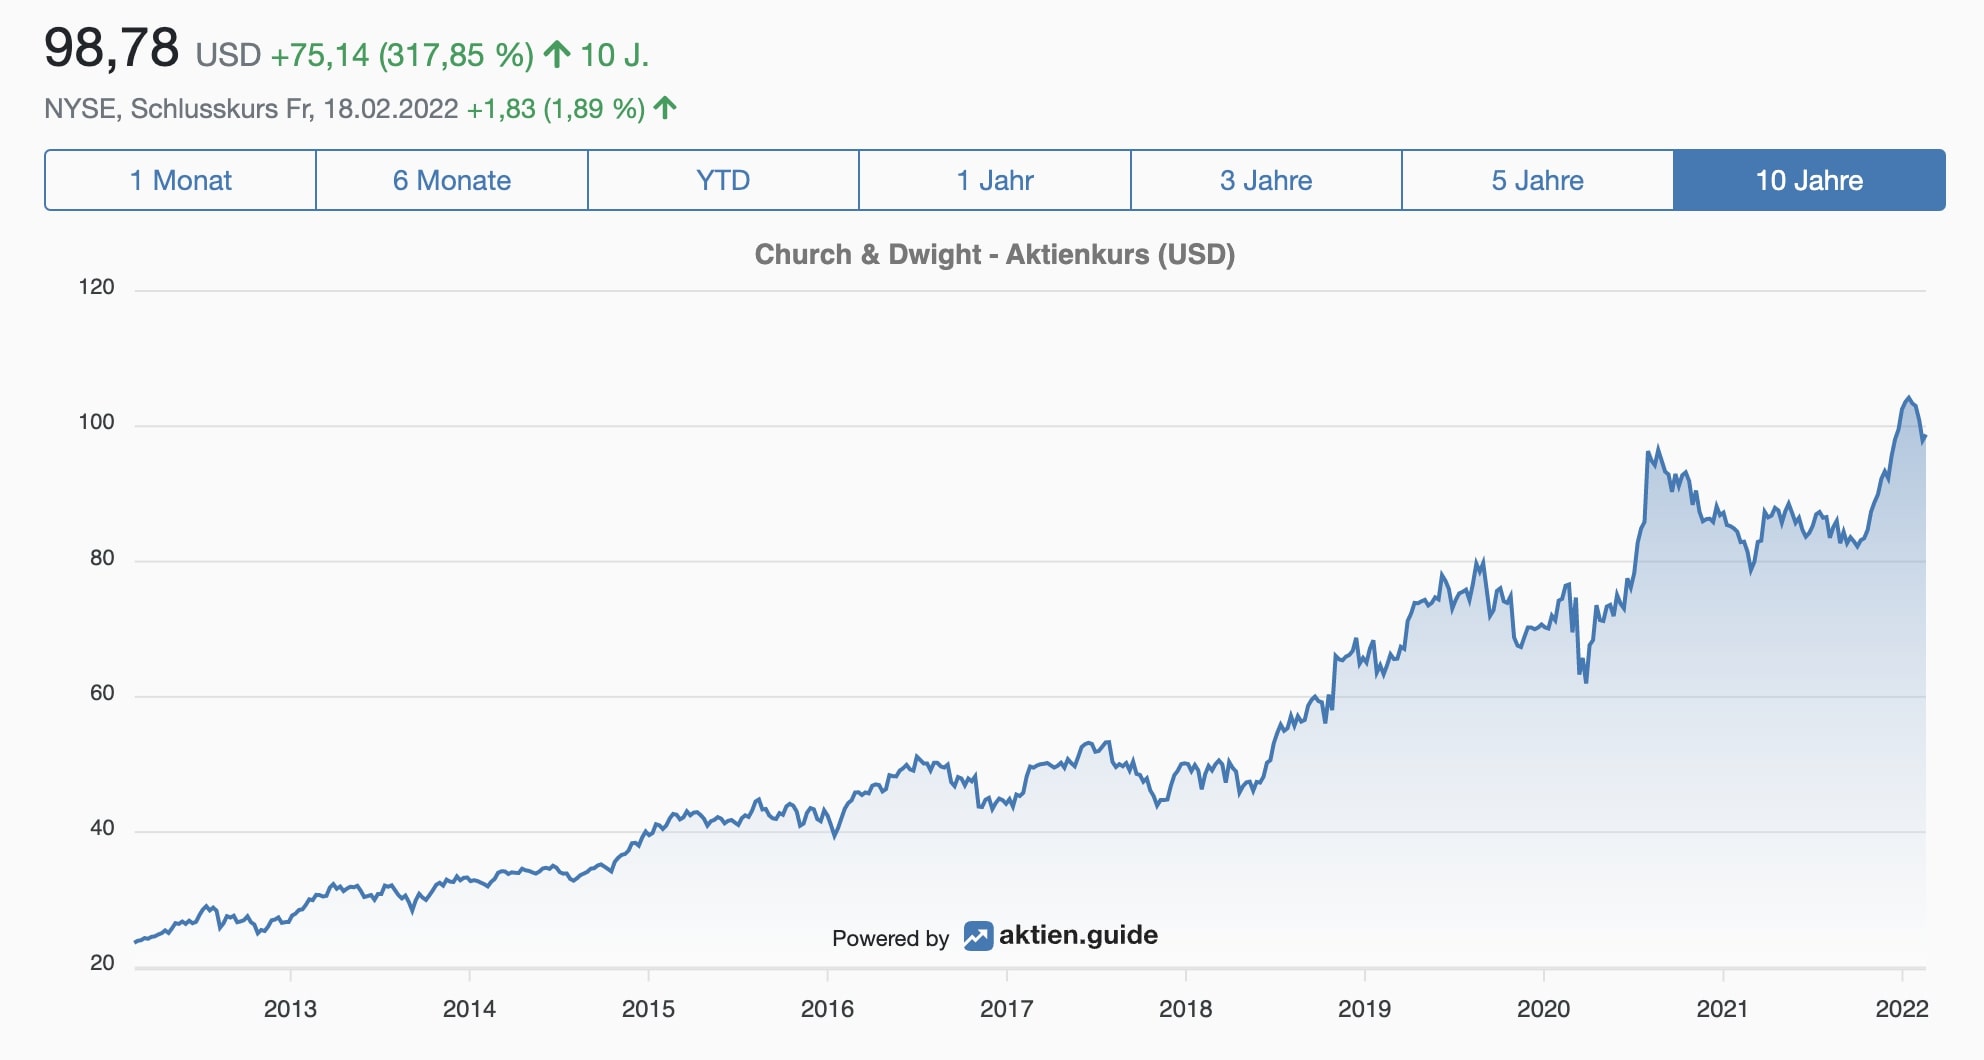Open the 3 Jahre chart view
This screenshot has height=1060, width=1984.
click(x=1266, y=180)
